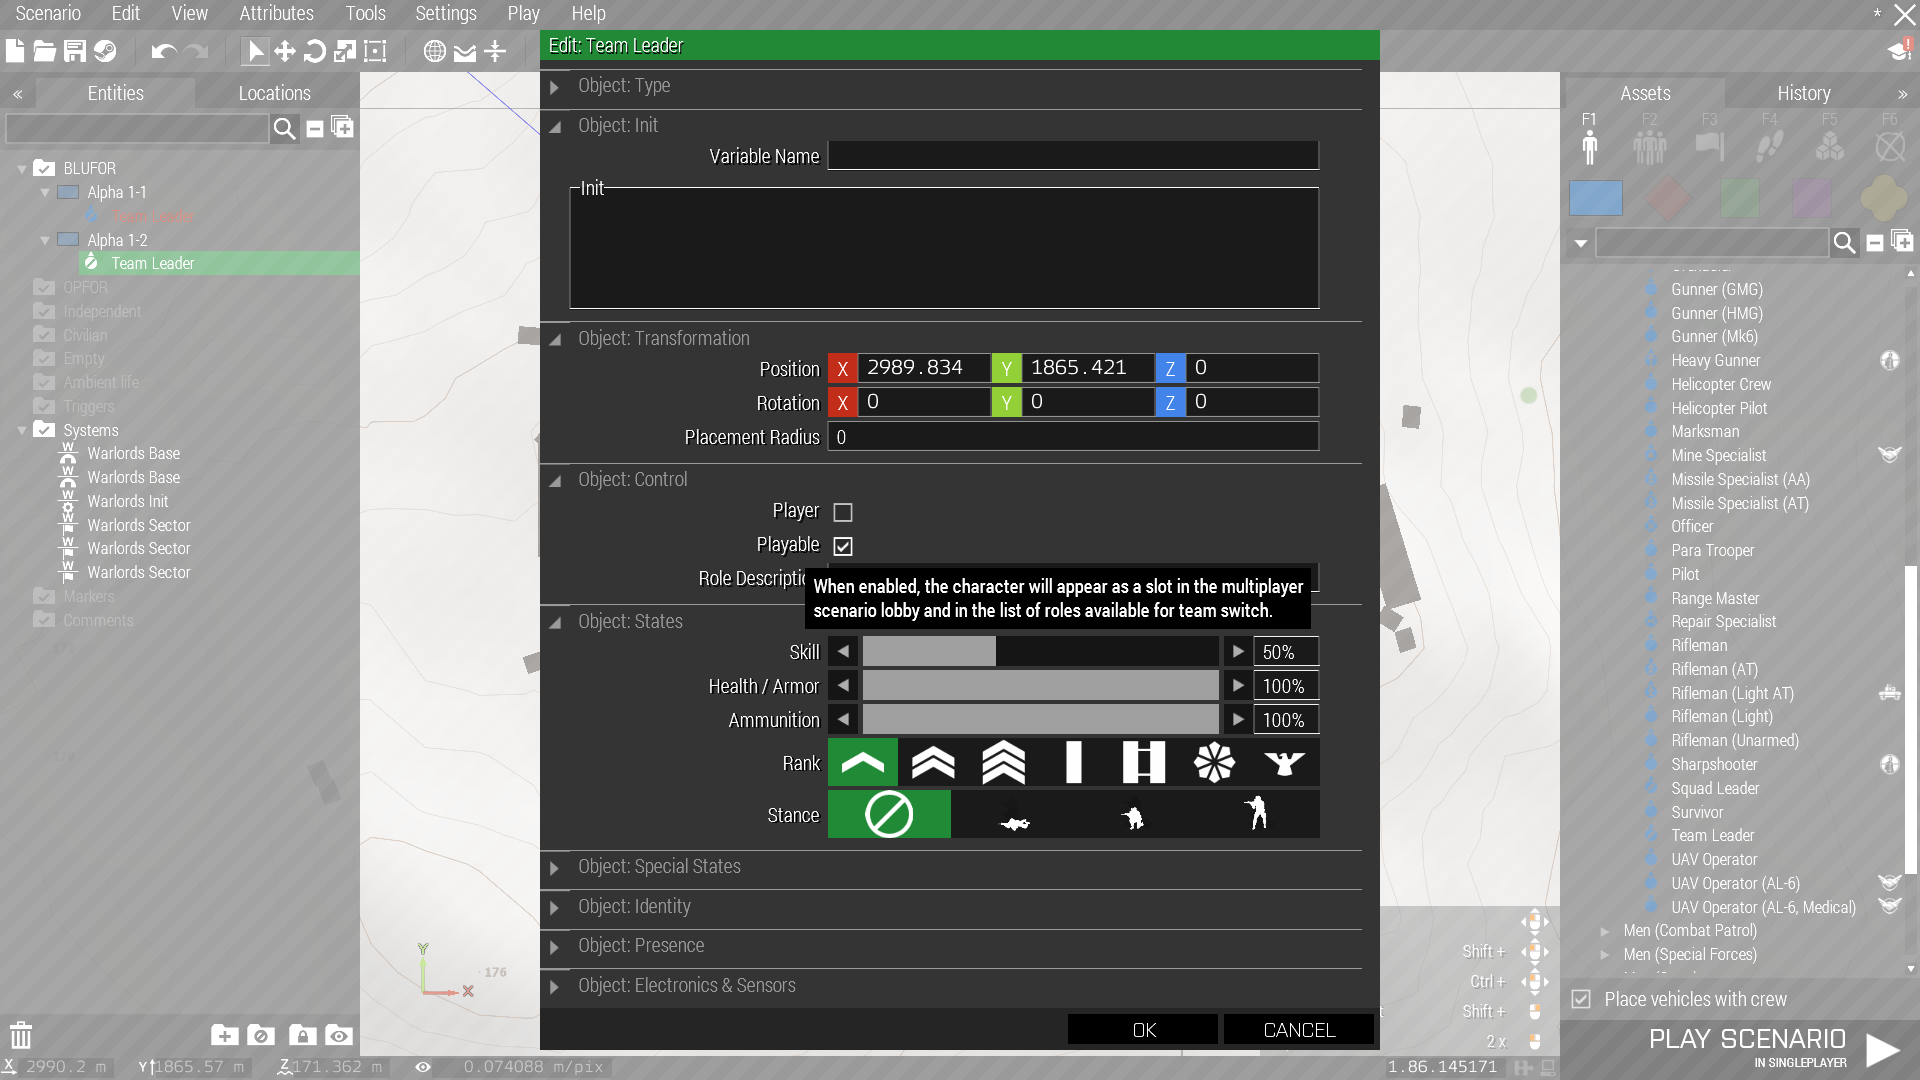Enable the Player checkbox
The image size is (1920, 1080).
tap(843, 512)
